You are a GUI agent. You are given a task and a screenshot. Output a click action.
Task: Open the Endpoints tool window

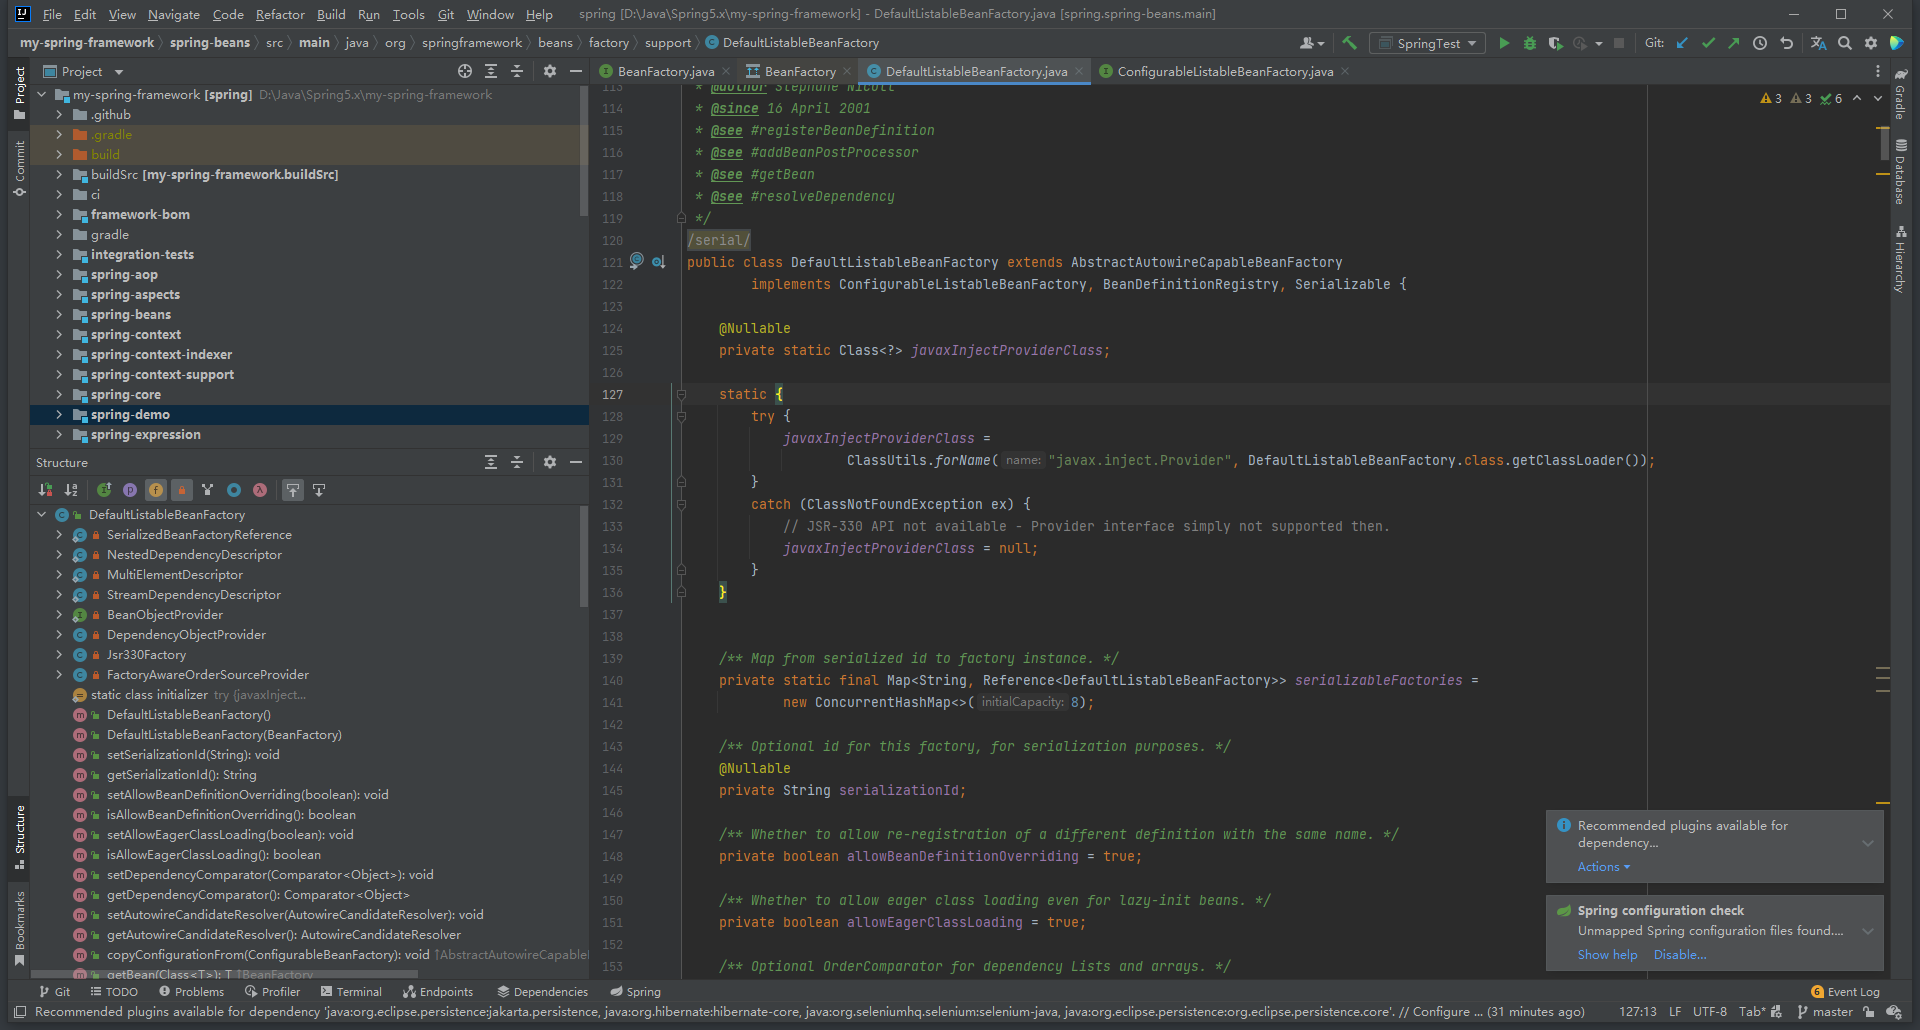438,992
